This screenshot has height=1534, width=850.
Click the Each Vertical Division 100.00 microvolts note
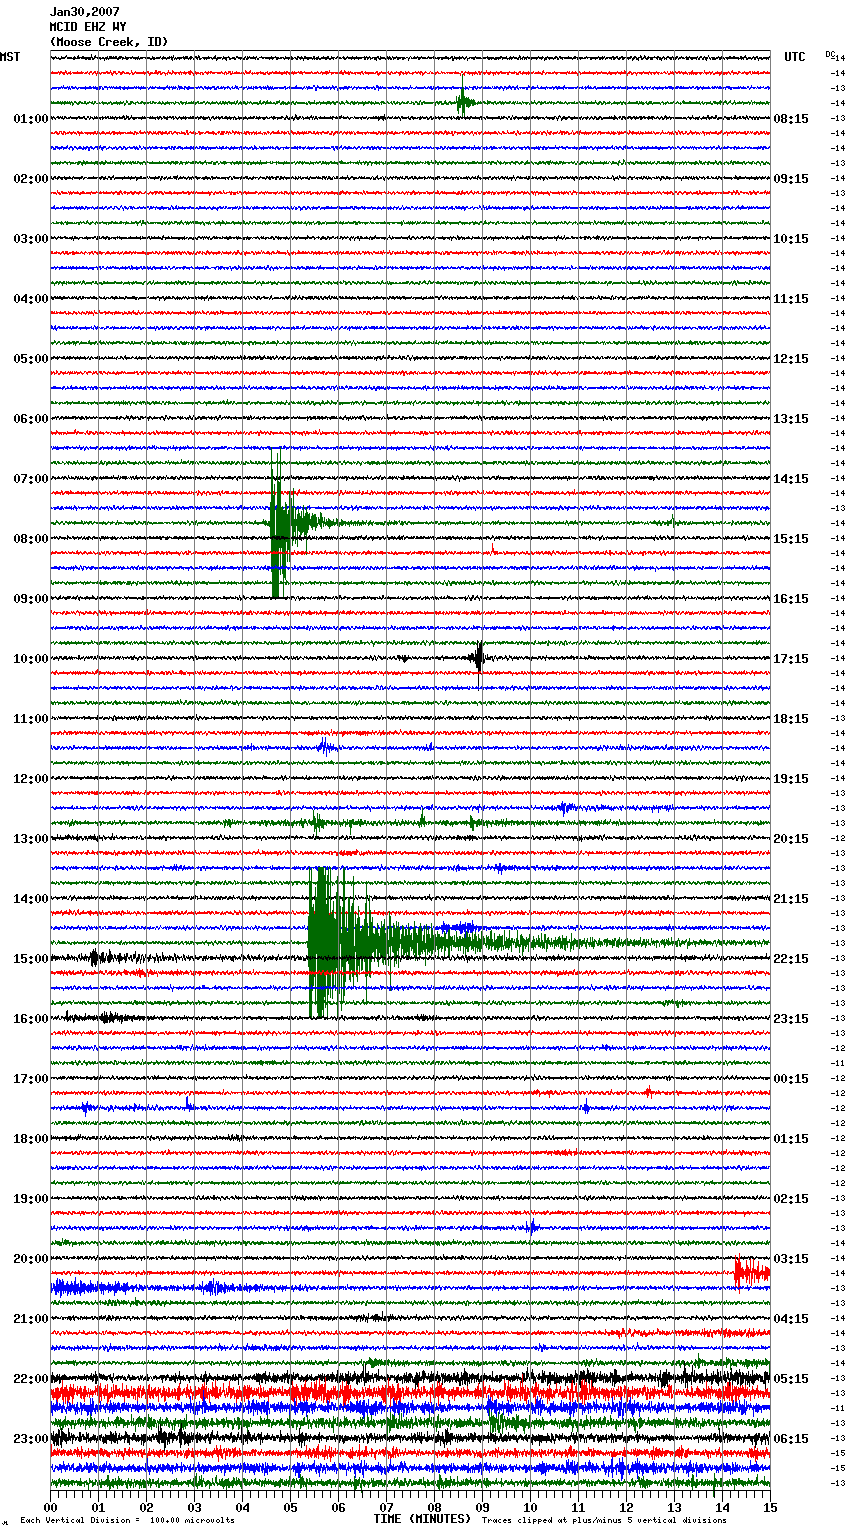click(x=127, y=1520)
